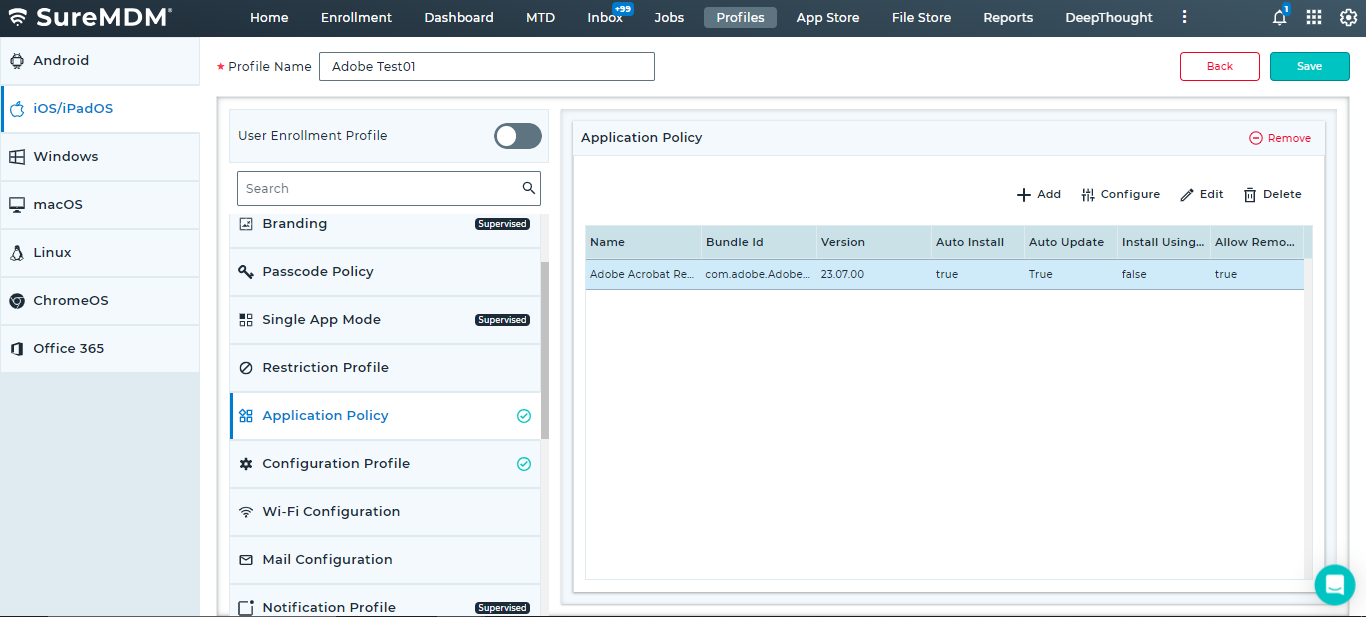Open the settings gear icon
This screenshot has height=617, width=1366.
click(x=1348, y=17)
